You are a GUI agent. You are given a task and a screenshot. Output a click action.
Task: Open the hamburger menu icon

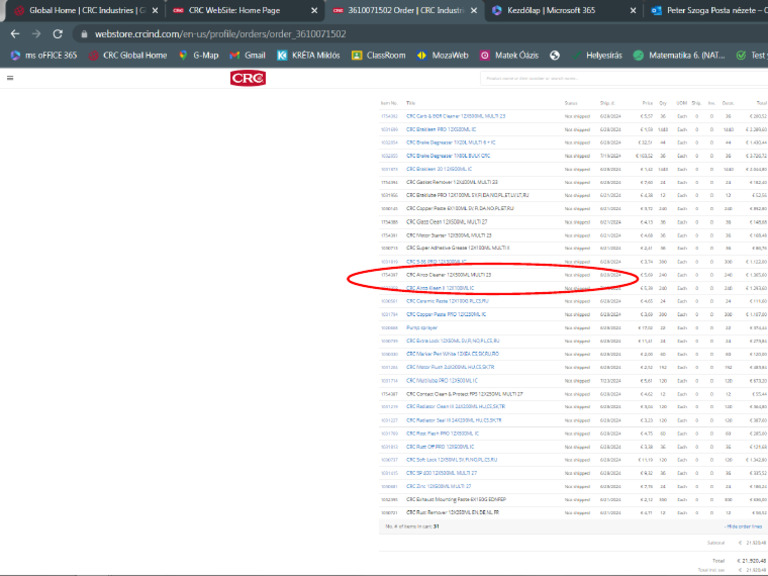[10, 77]
